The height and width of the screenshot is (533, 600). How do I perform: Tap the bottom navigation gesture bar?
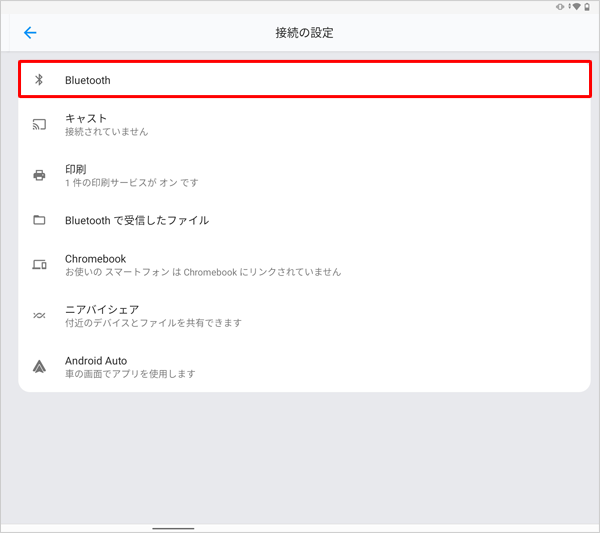point(173,528)
